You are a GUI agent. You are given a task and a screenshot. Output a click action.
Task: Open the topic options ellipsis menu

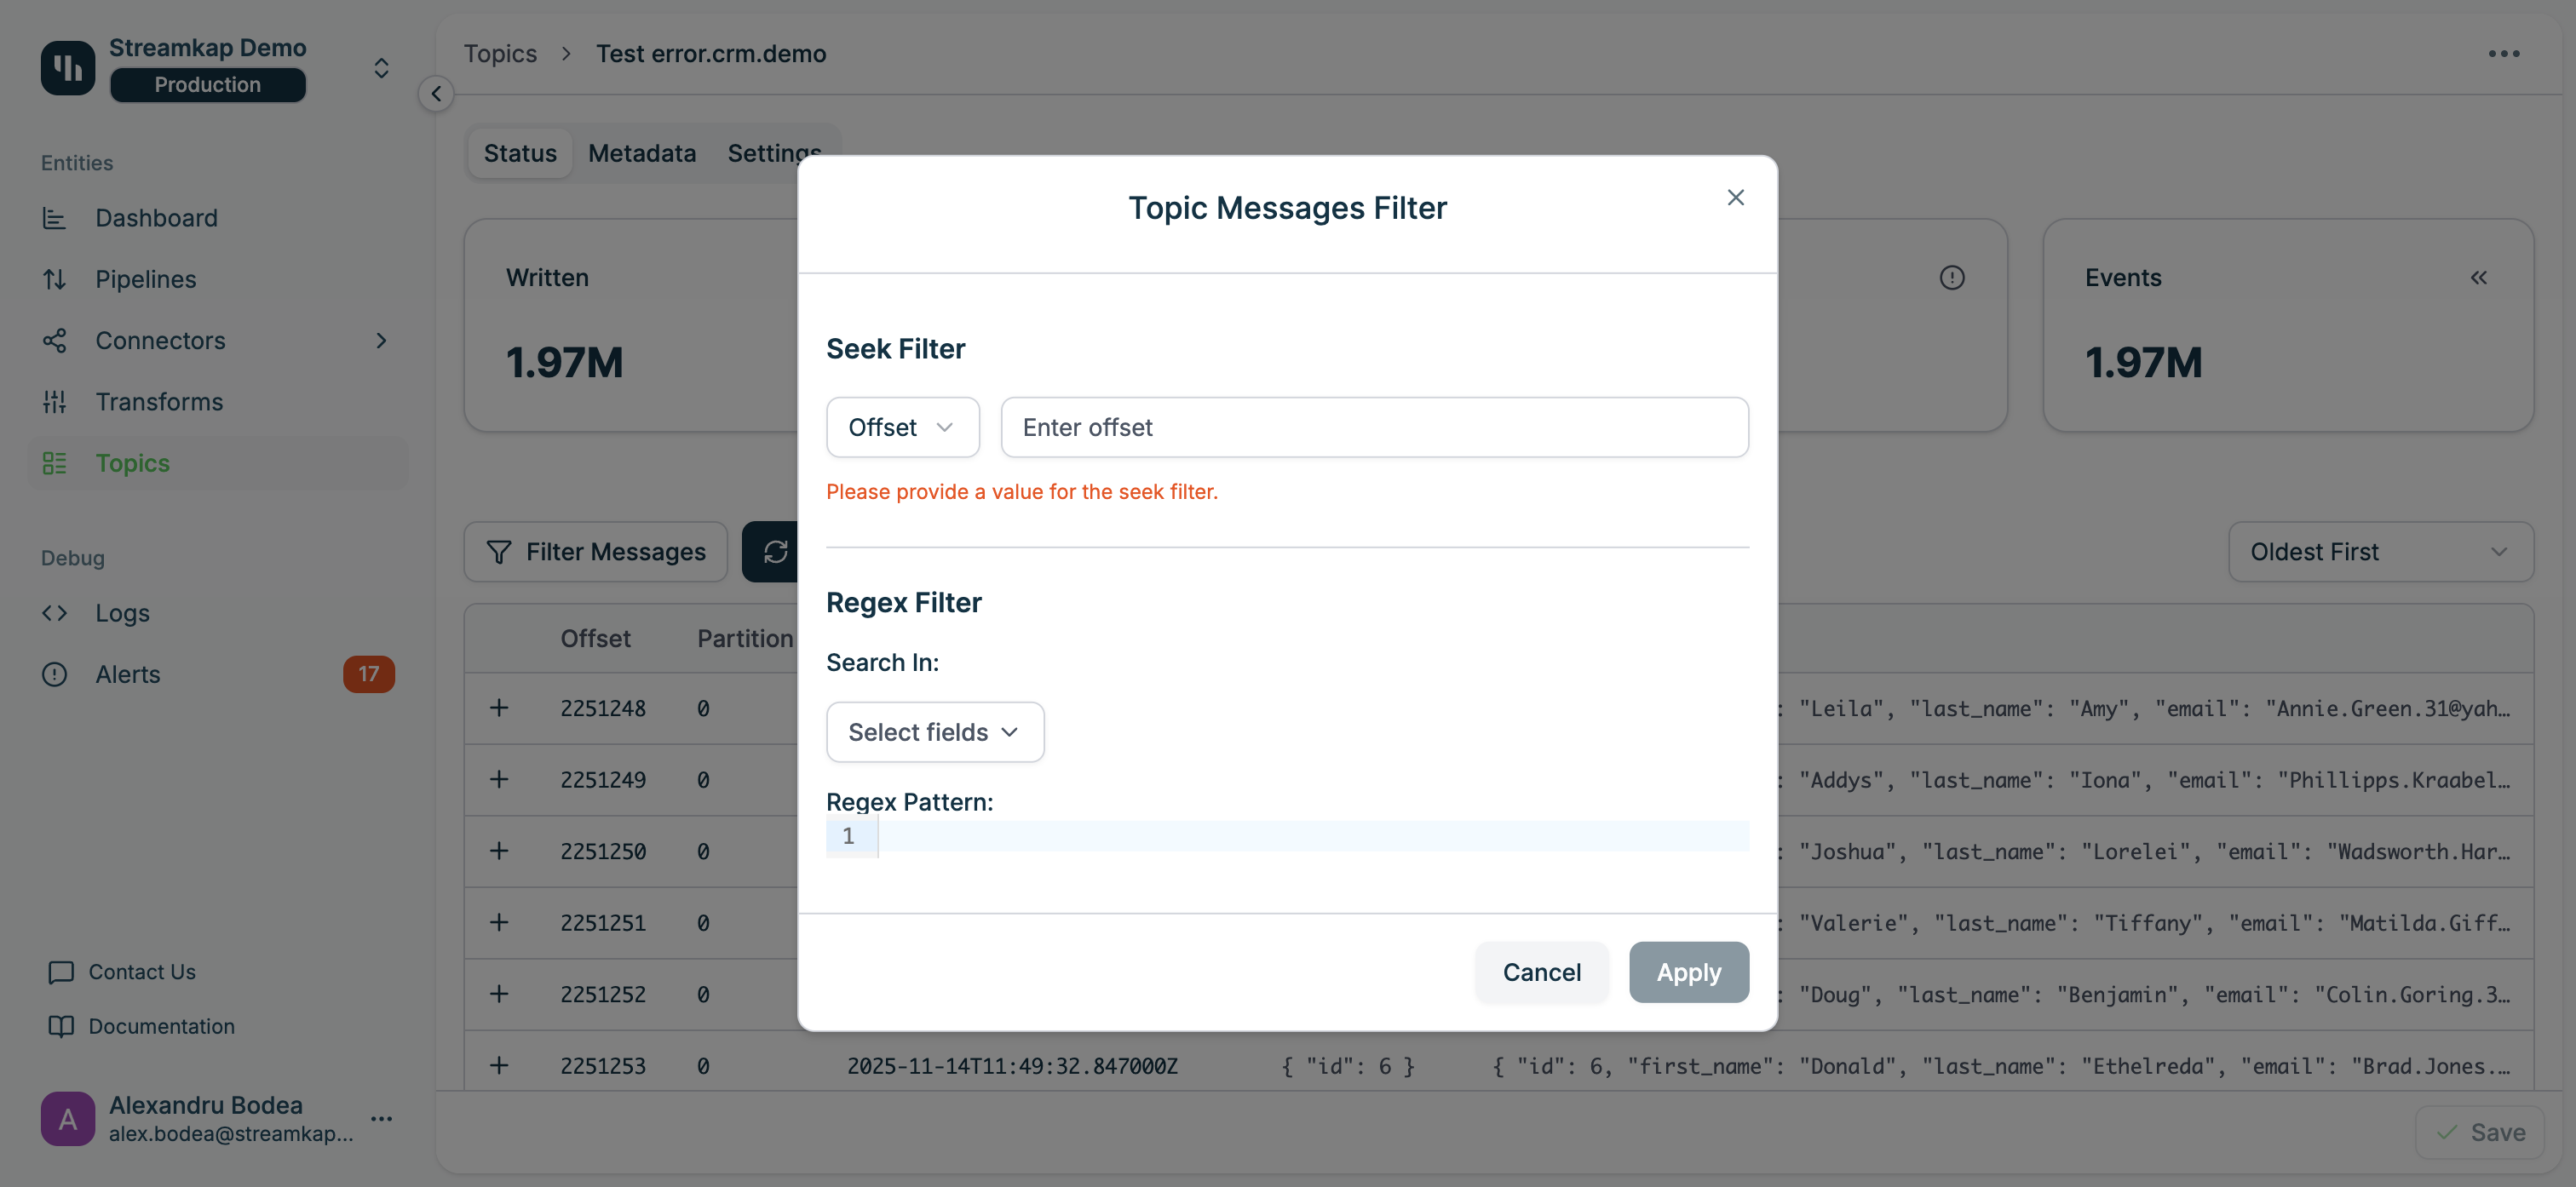pos(2505,53)
